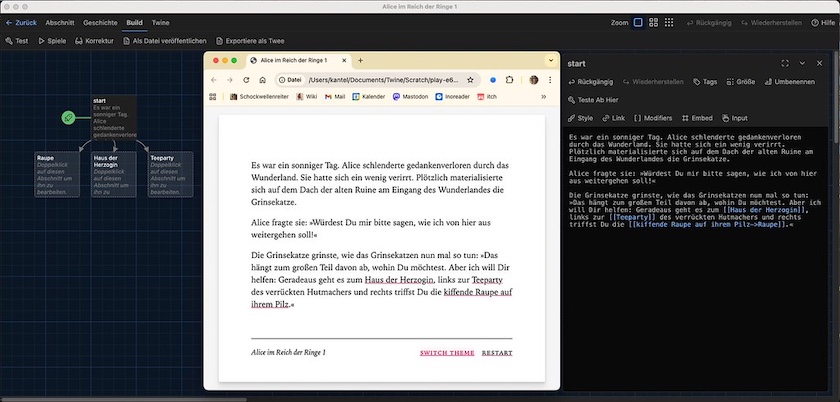Switch to the Geschichte tab
The image size is (840, 402).
click(x=100, y=21)
